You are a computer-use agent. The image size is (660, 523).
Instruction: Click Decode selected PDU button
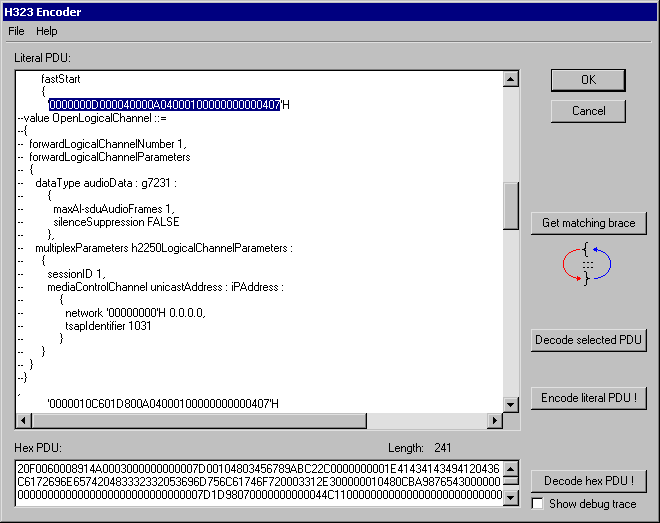(x=588, y=340)
